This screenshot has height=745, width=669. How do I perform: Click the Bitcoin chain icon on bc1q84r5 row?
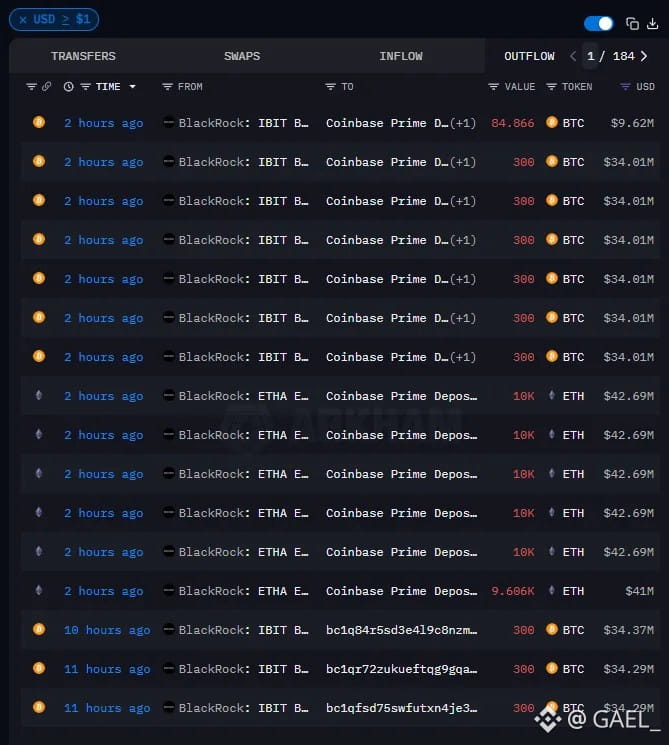(x=39, y=629)
